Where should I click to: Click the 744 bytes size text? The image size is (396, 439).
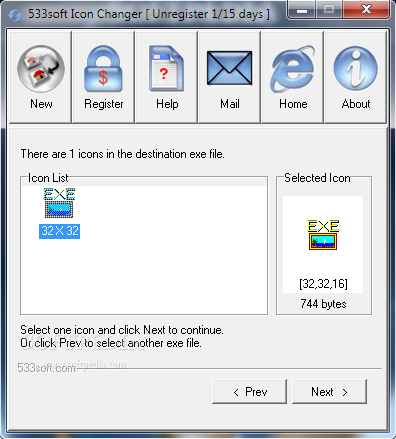point(323,304)
